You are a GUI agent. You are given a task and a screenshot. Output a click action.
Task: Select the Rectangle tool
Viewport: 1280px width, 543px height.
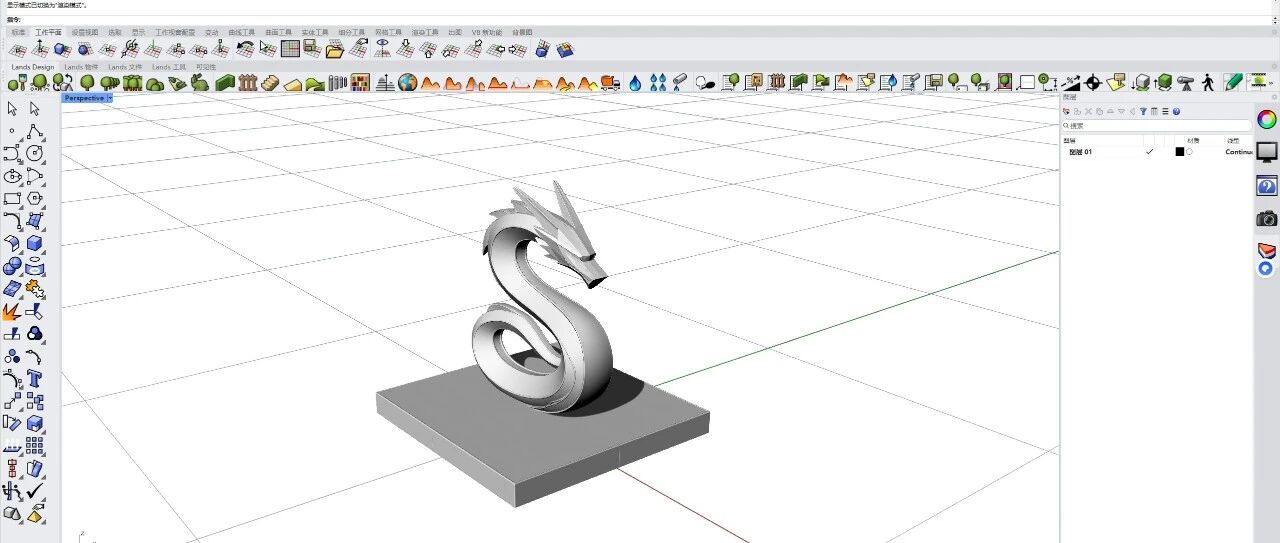pyautogui.click(x=12, y=198)
